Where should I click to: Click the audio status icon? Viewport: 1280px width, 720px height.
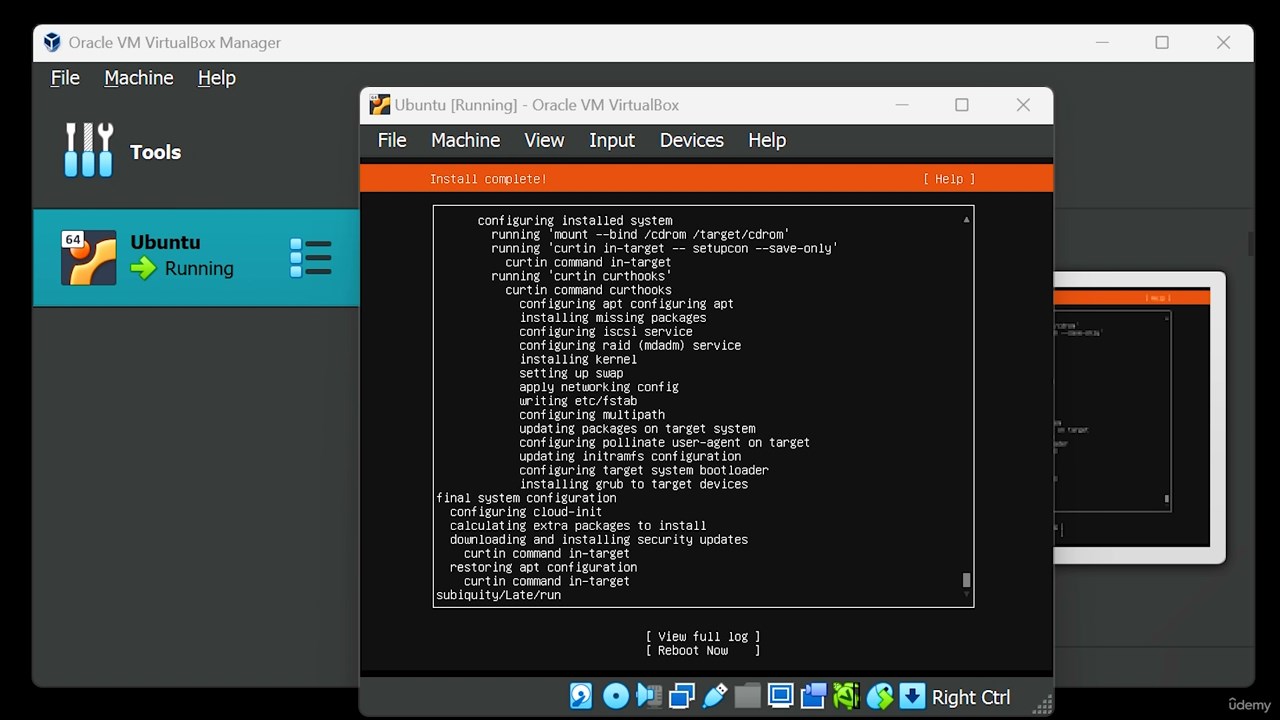click(x=649, y=696)
